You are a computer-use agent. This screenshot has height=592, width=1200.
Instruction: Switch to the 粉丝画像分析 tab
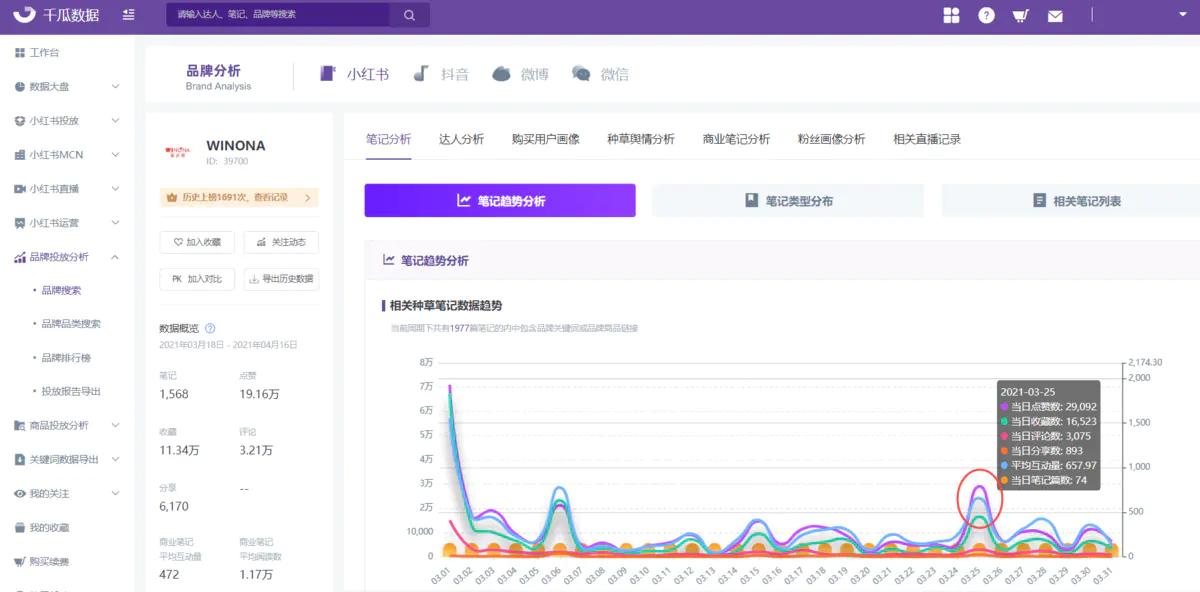831,139
